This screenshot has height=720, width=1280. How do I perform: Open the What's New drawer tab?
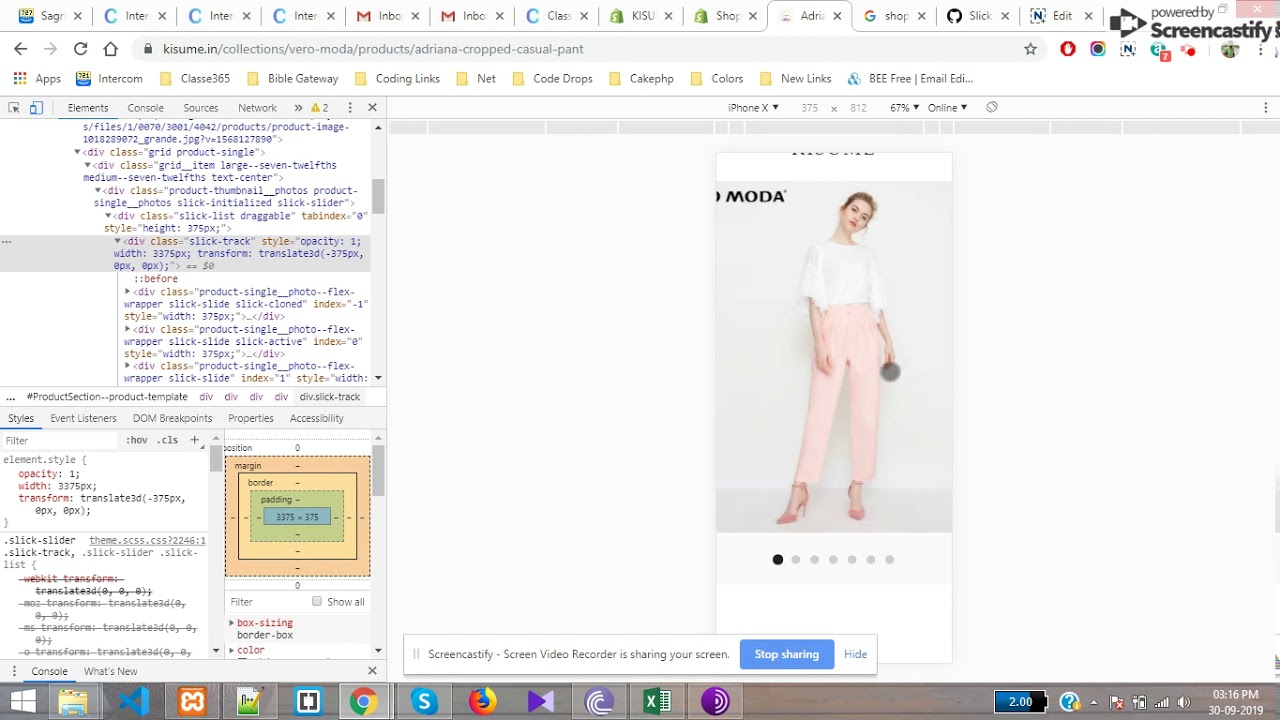(110, 671)
